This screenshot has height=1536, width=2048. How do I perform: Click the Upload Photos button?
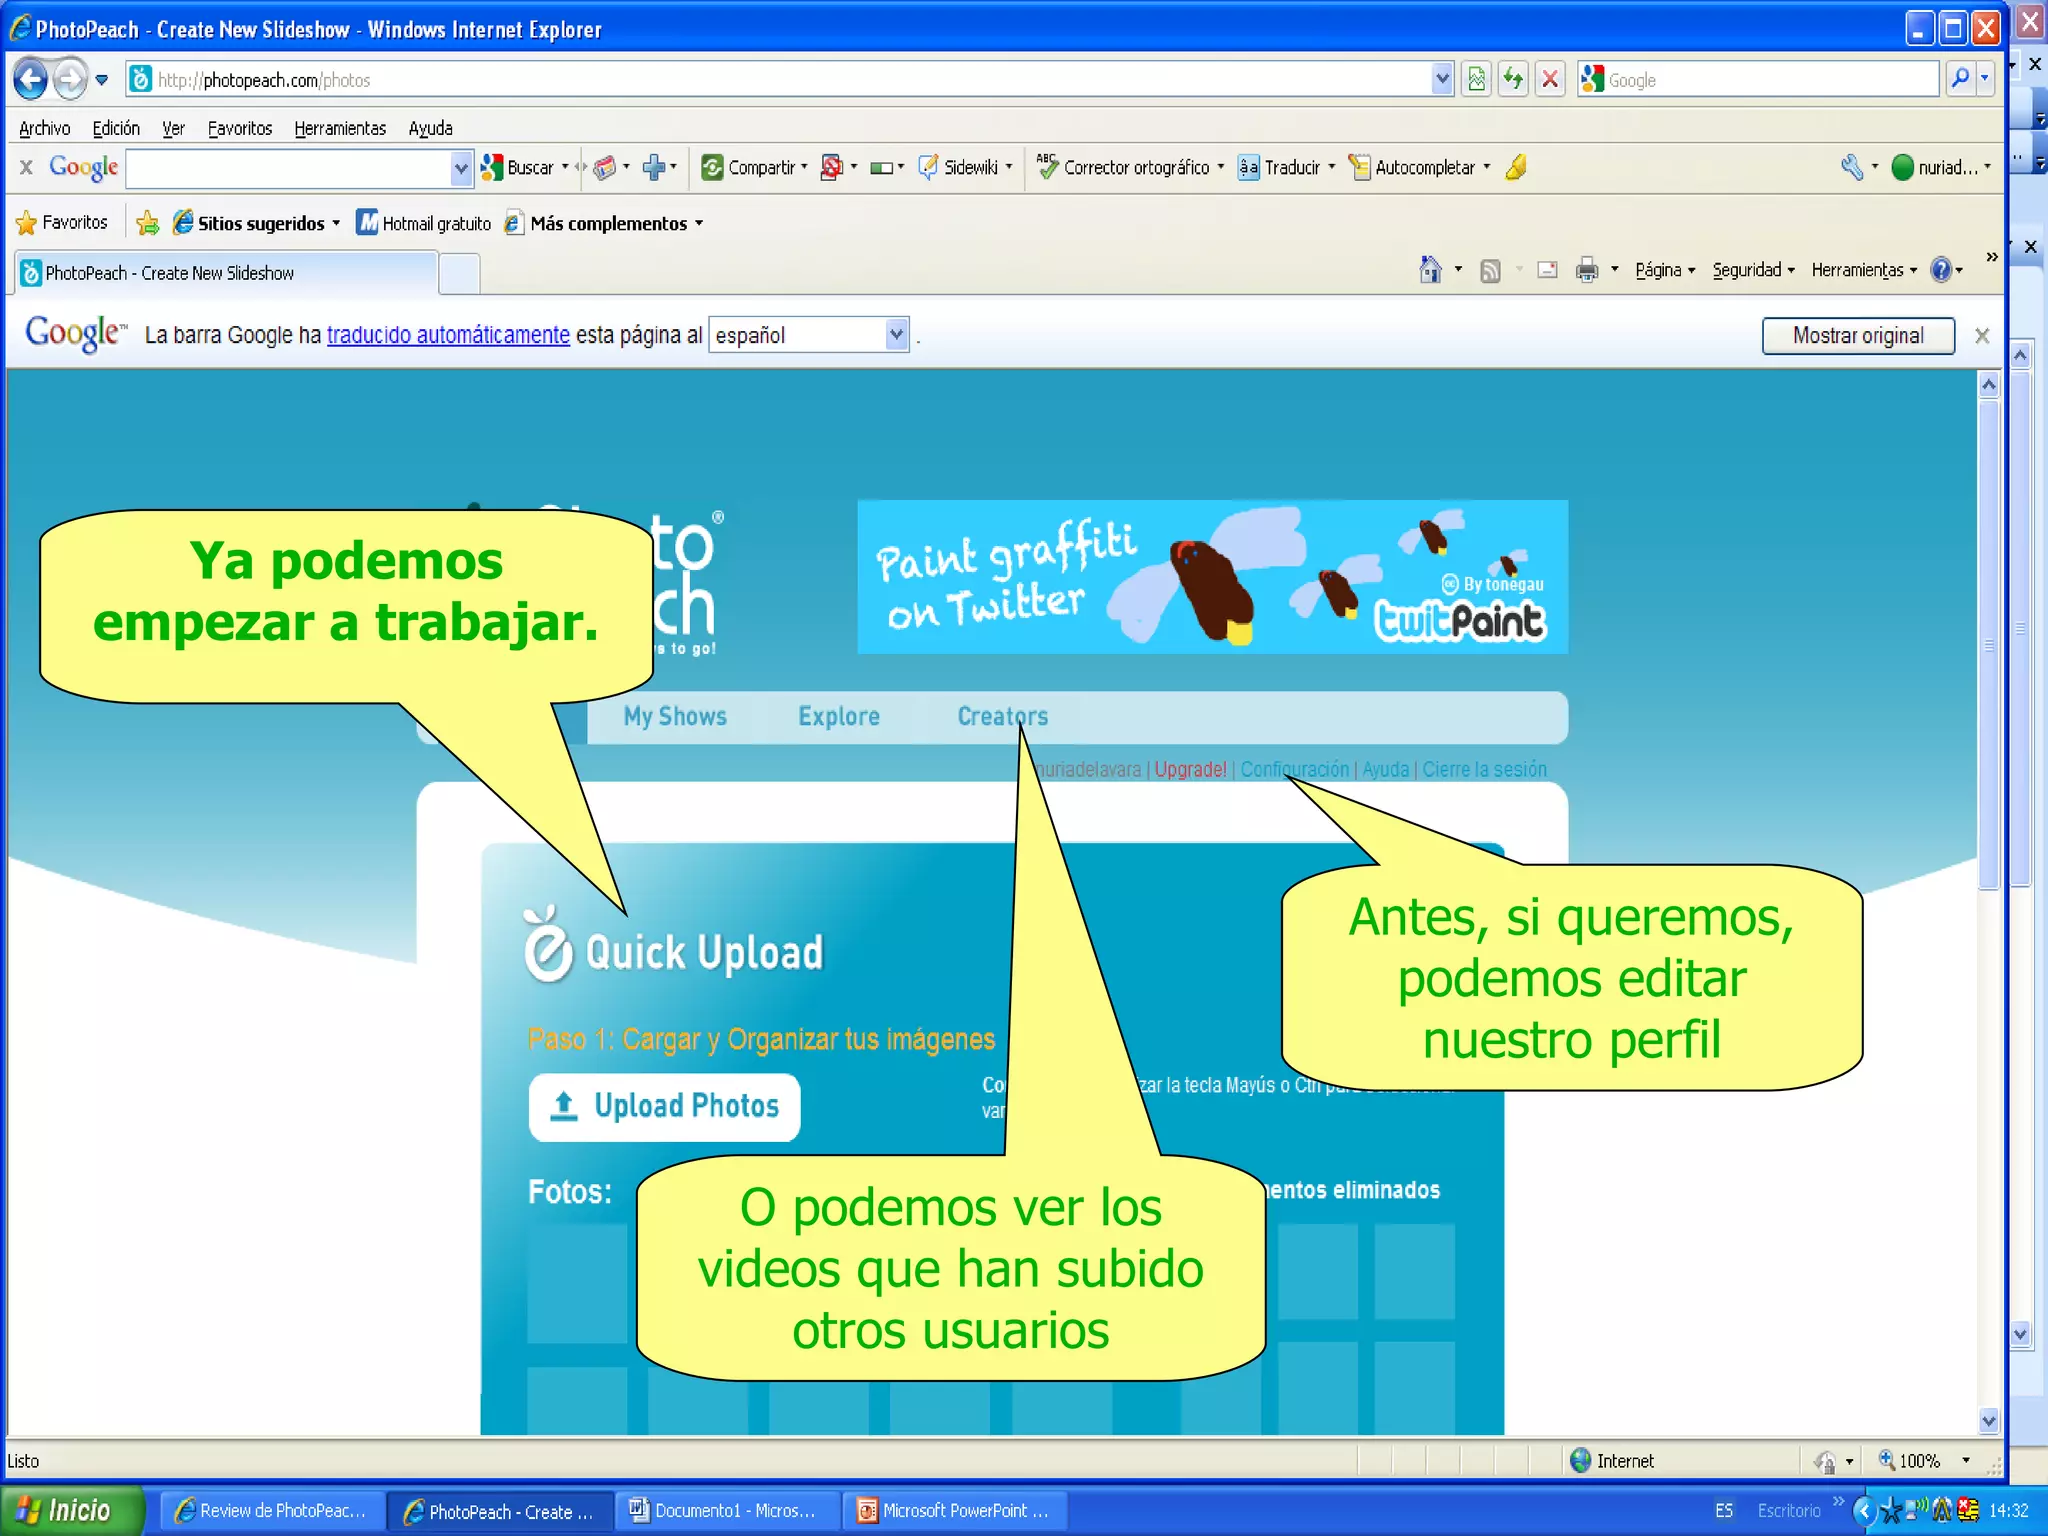[x=664, y=1107]
